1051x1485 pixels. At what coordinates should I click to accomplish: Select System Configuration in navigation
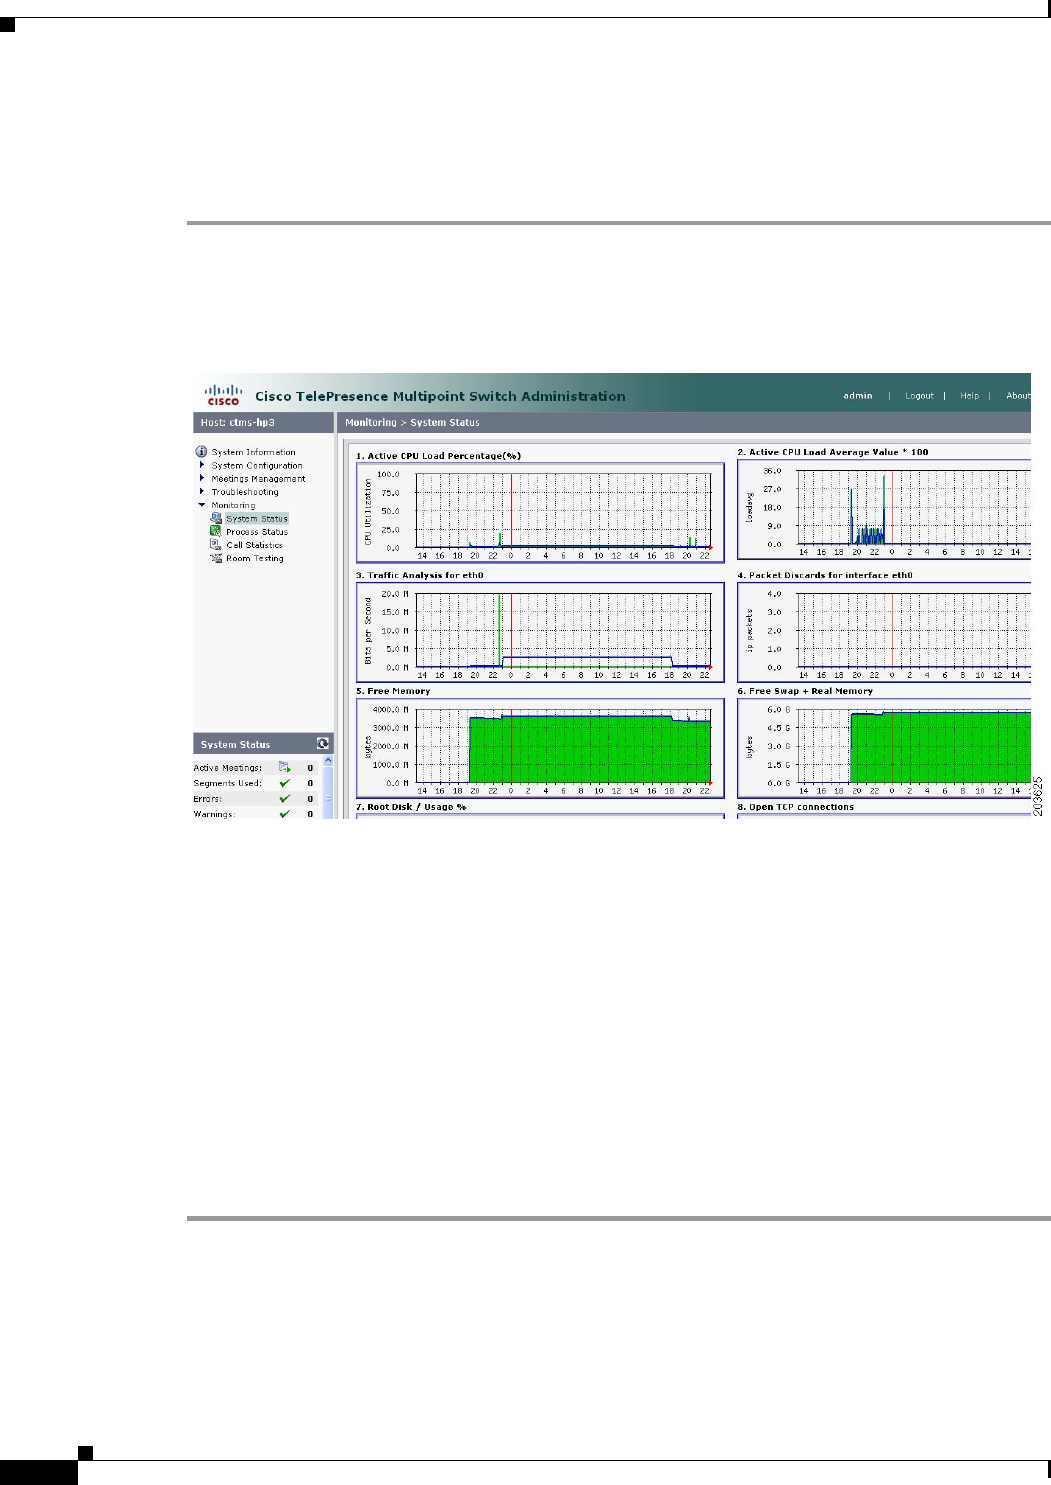tap(256, 465)
